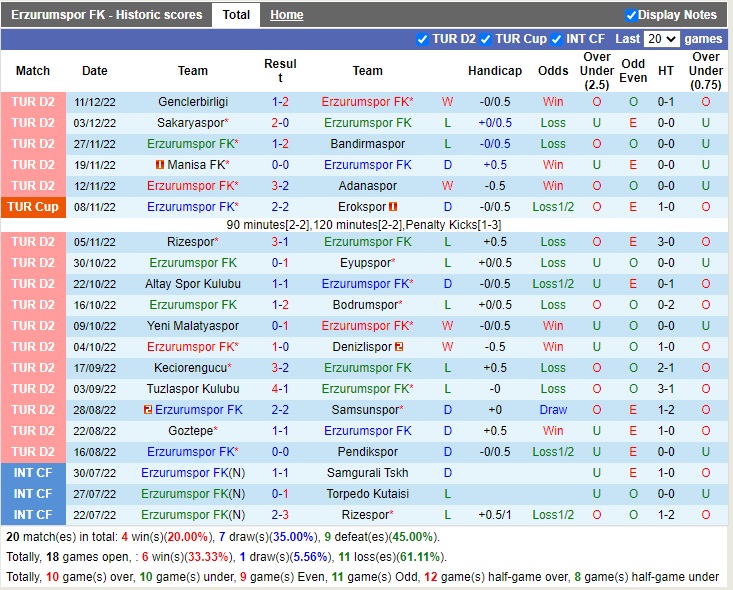Click the Torpedo Kutaisi team name
733x590 pixels.
click(367, 494)
